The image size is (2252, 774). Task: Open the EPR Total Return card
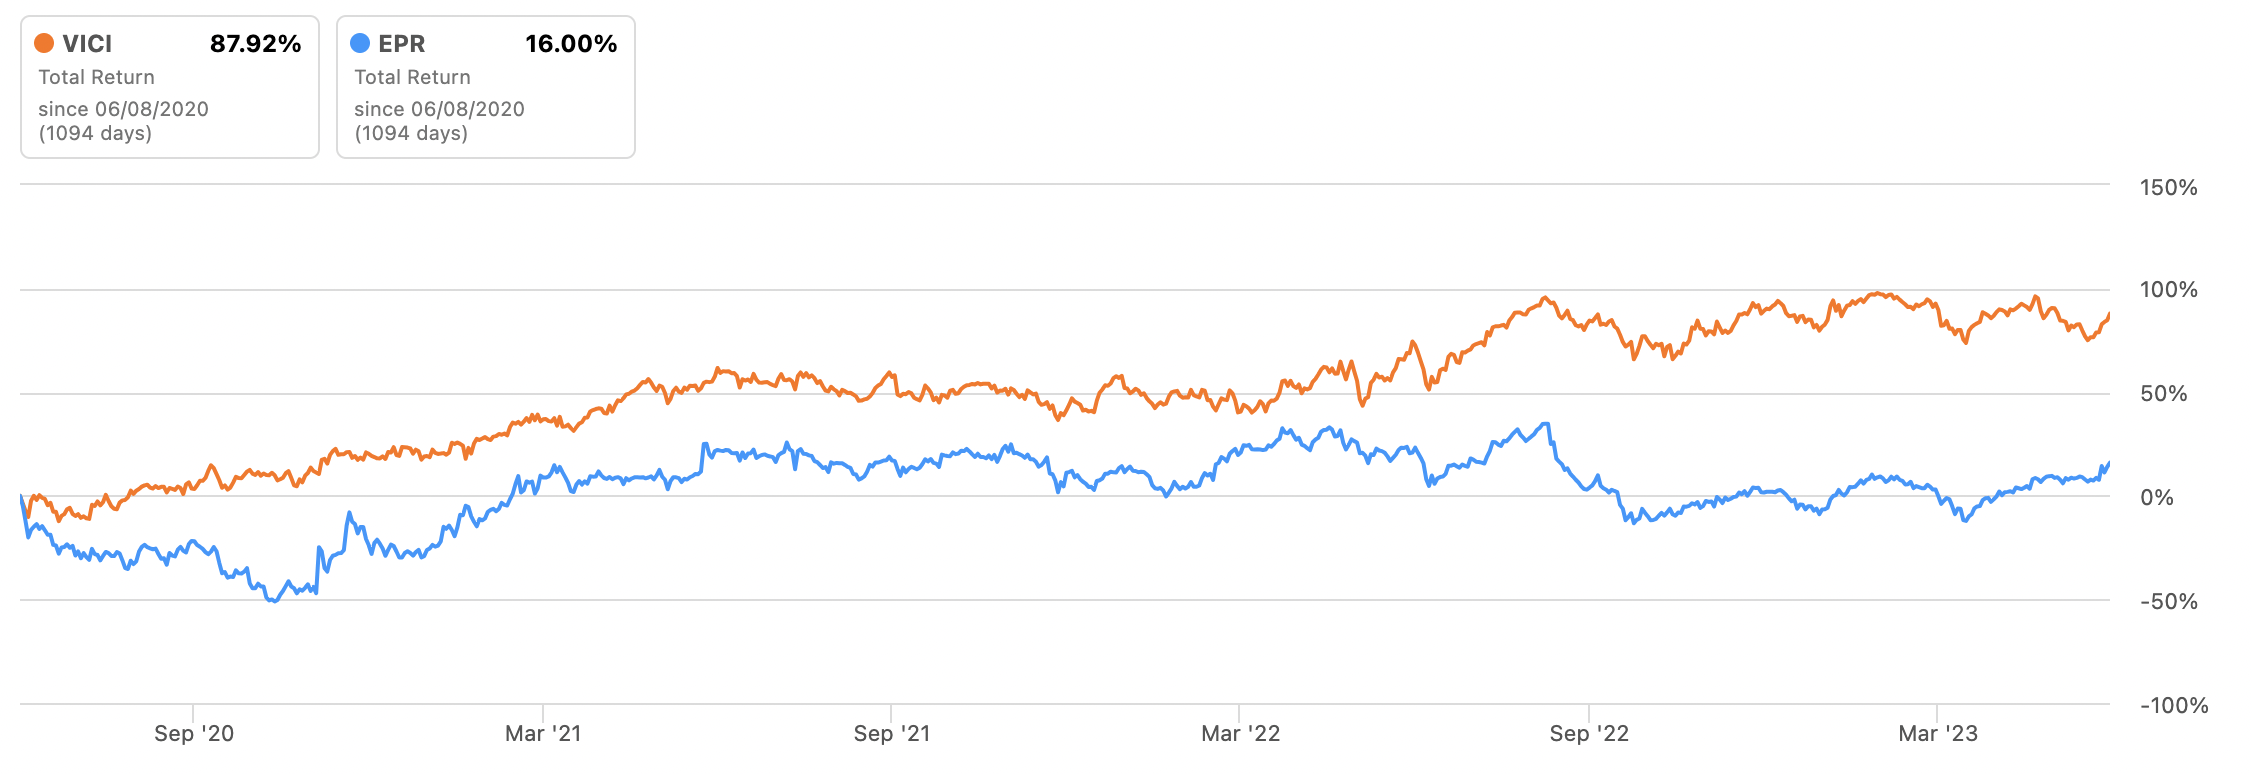(486, 87)
